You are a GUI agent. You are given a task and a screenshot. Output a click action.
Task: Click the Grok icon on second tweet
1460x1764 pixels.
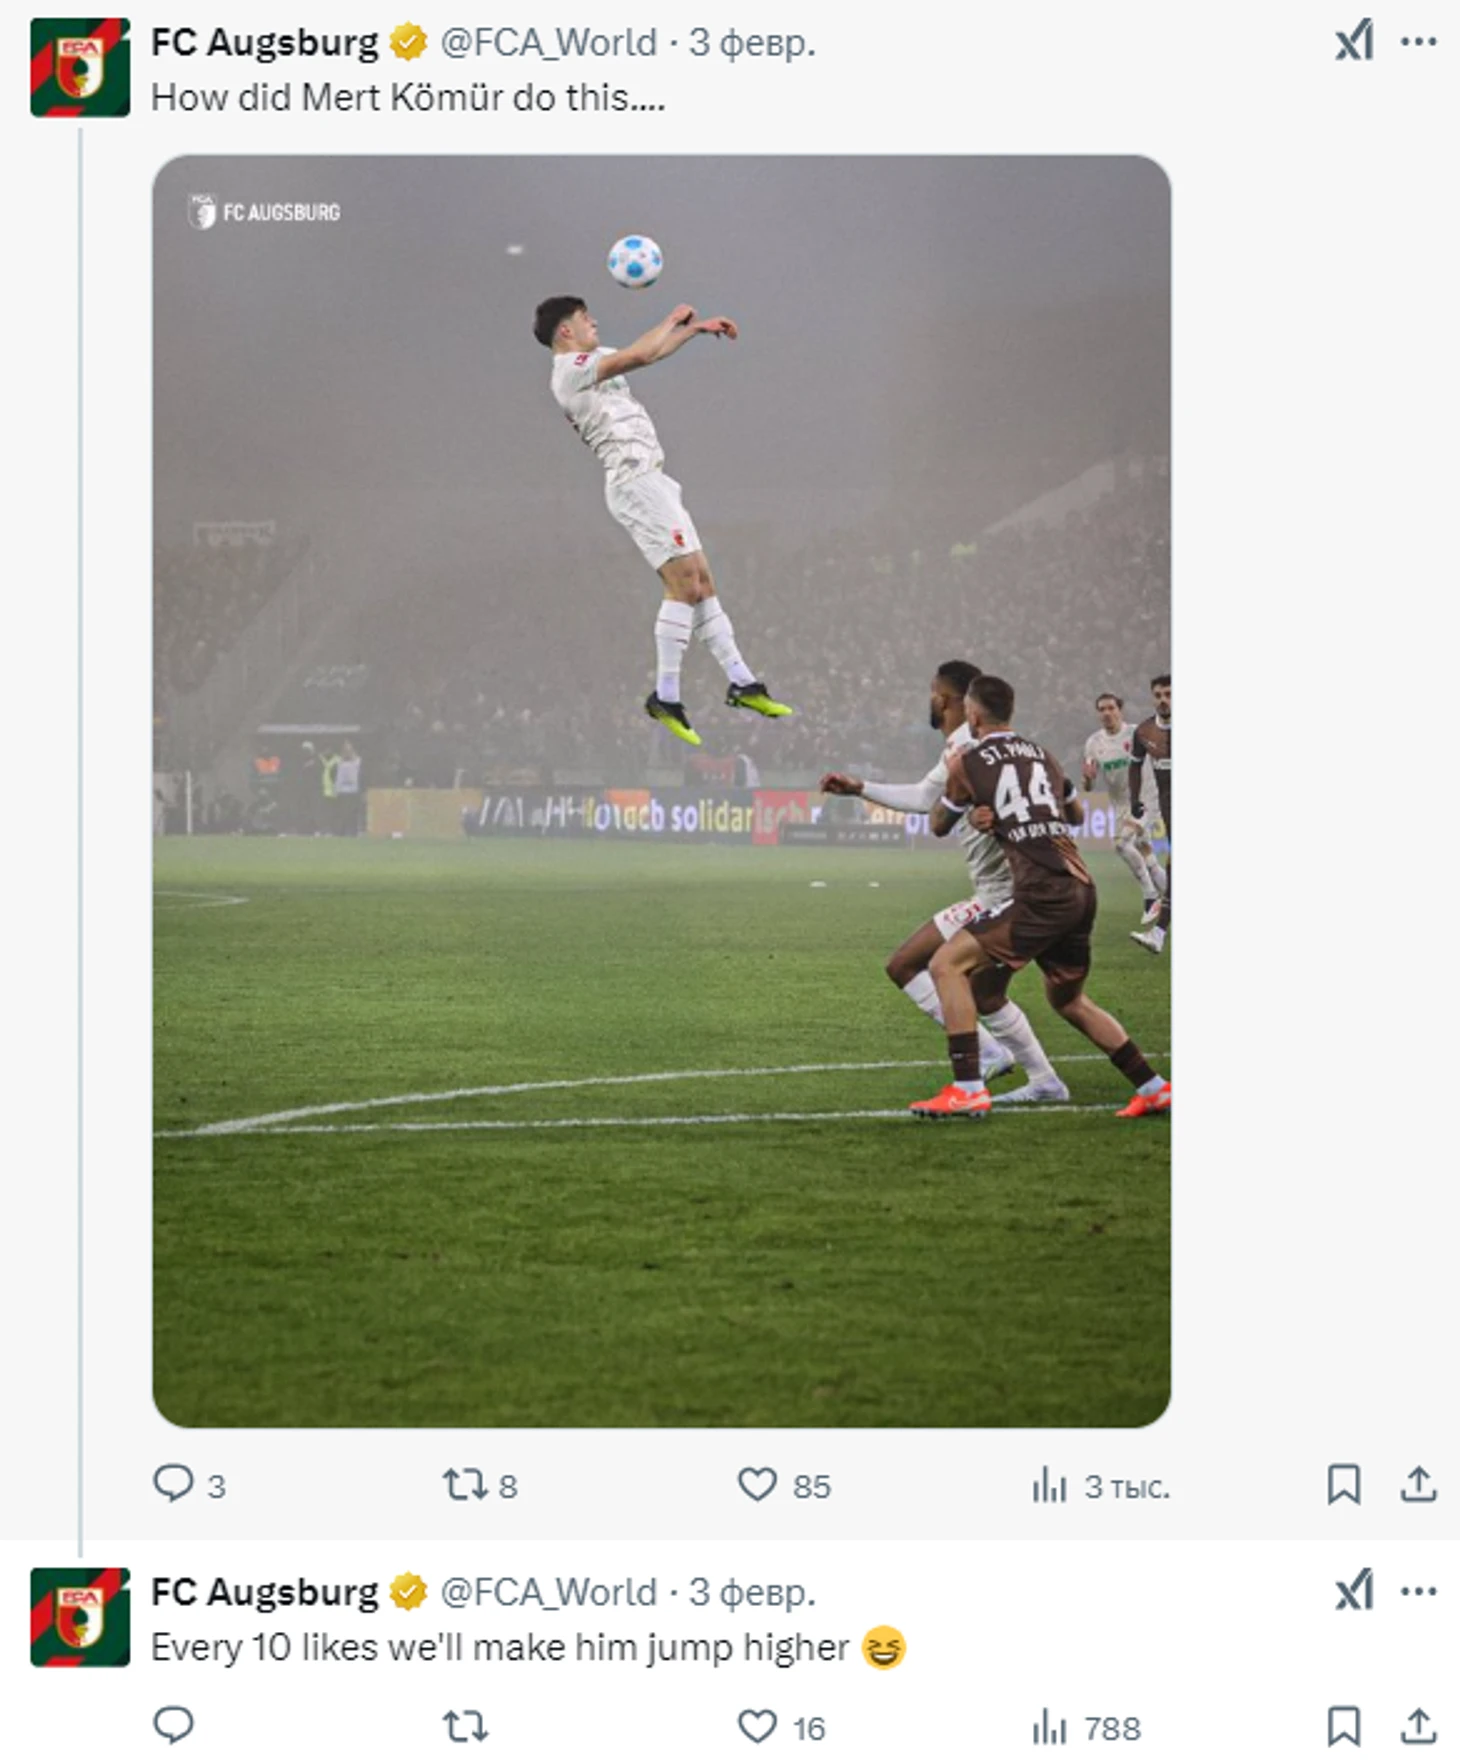pyautogui.click(x=1354, y=1591)
